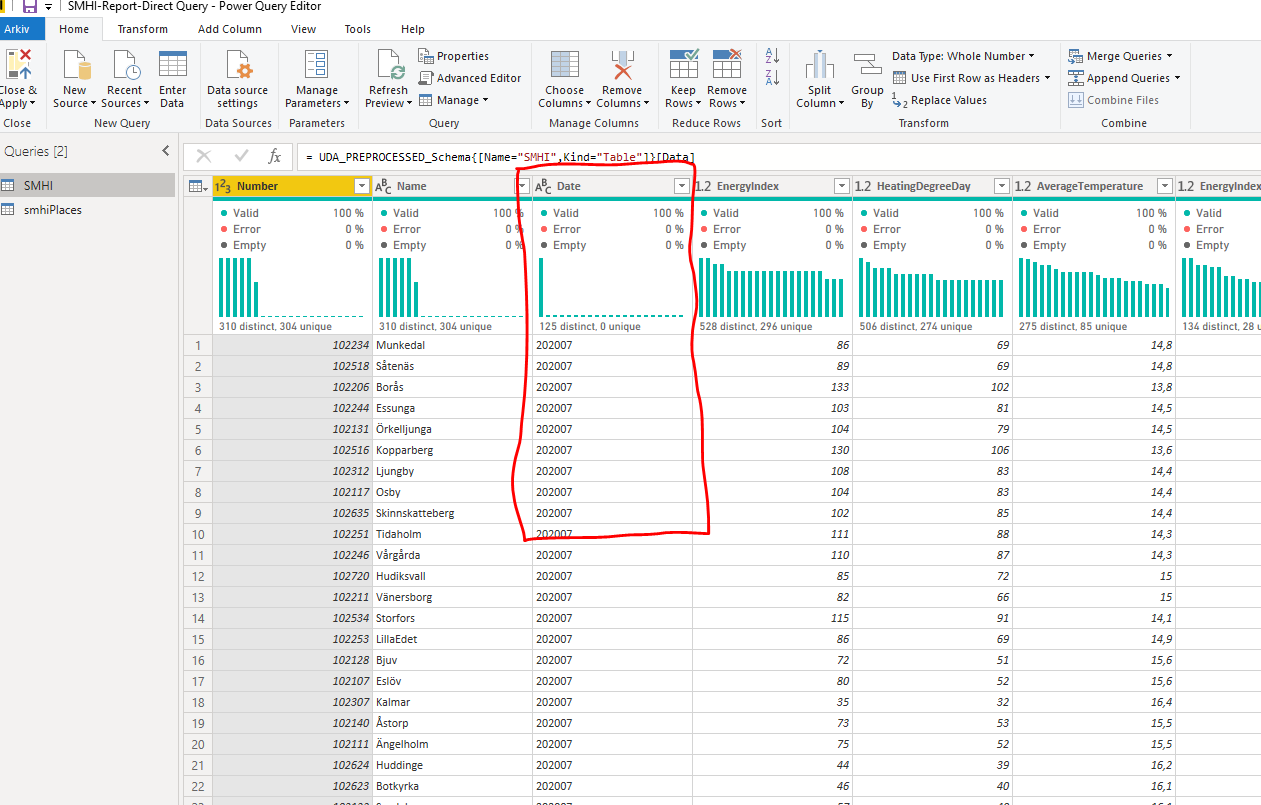Open query Properties

(x=454, y=56)
